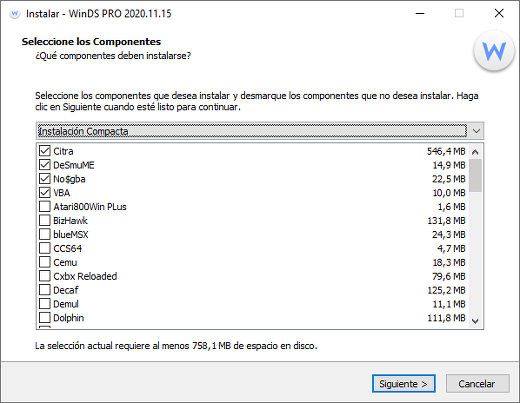Select the Cemu row label

(65, 263)
